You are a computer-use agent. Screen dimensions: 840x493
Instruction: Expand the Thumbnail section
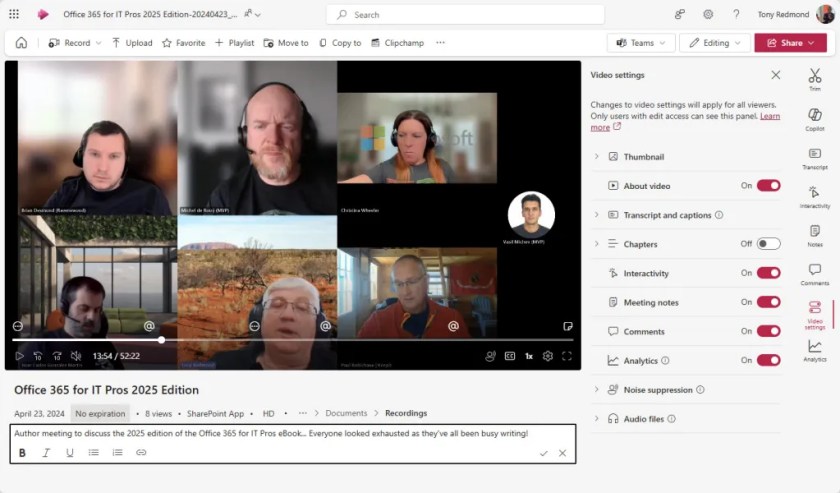pyautogui.click(x=596, y=156)
